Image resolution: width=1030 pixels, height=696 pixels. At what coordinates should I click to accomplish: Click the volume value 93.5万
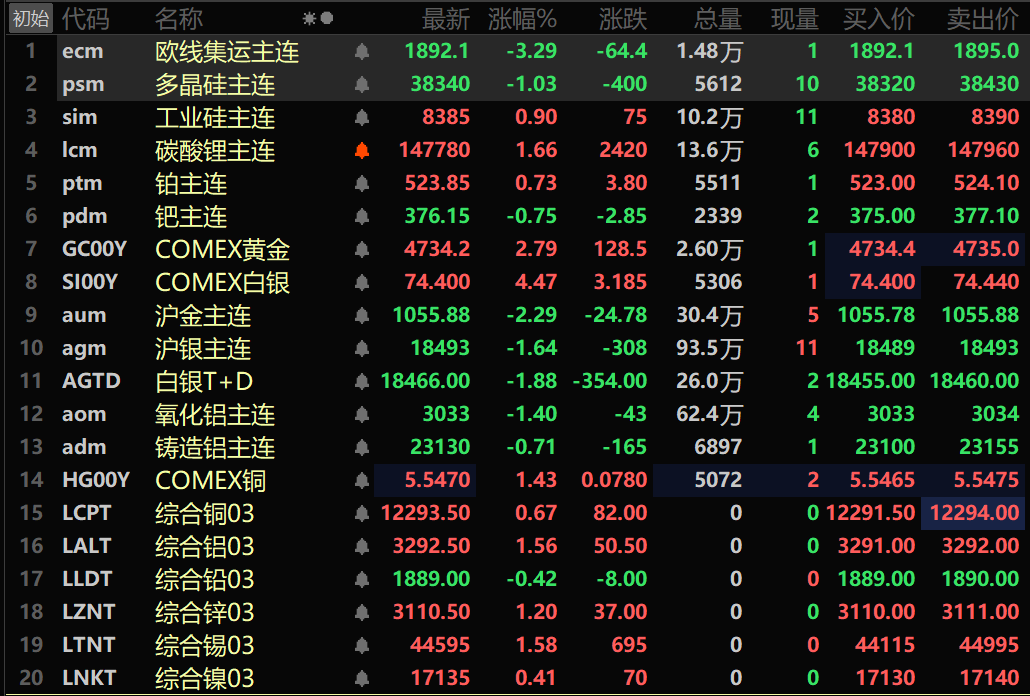point(709,348)
